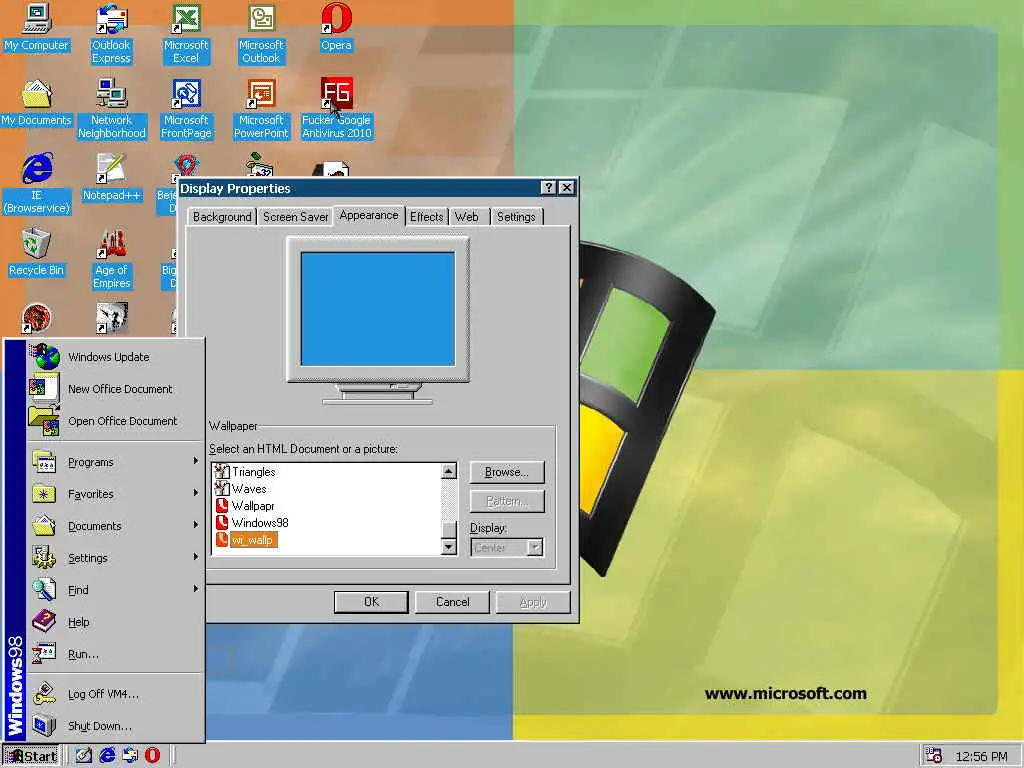The height and width of the screenshot is (768, 1024).
Task: Open Run... from the Start menu
Action: tap(116, 654)
